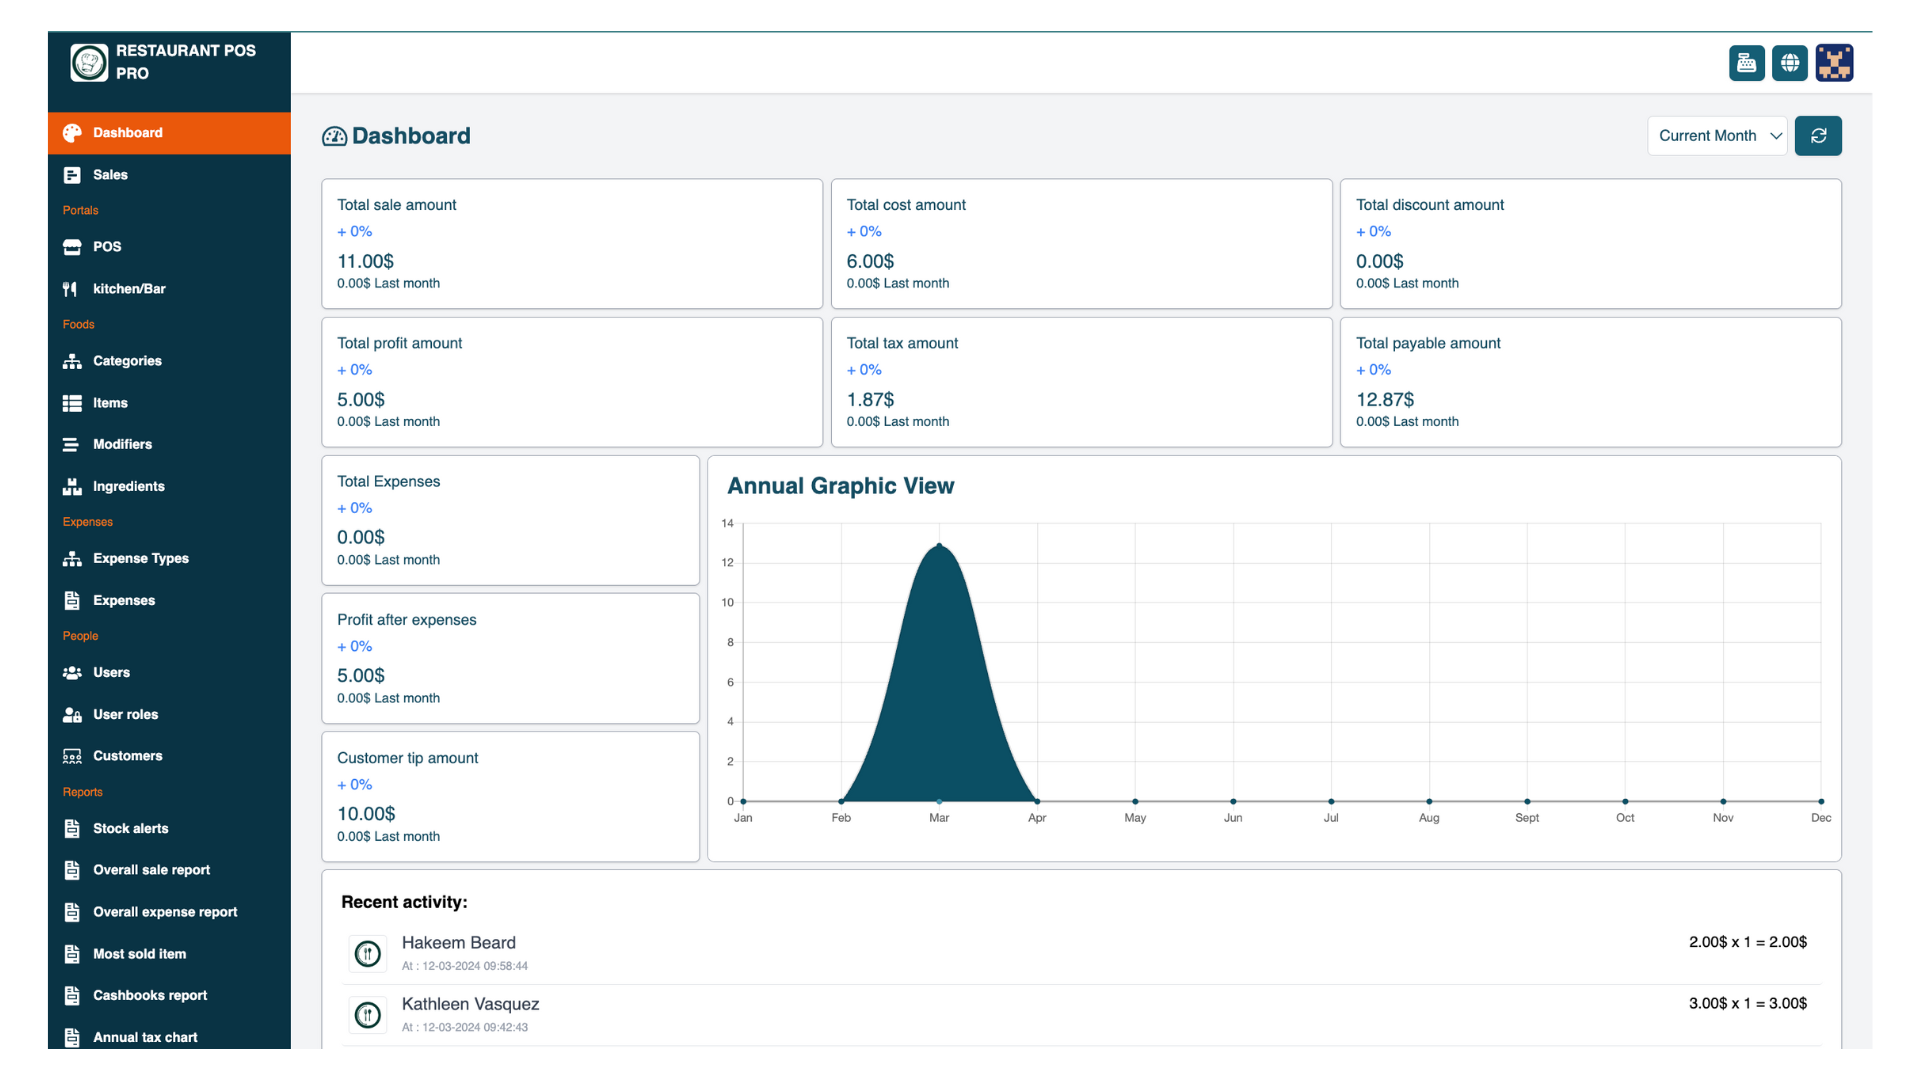The image size is (1920, 1080).
Task: Open the Current Month dropdown
Action: [1717, 136]
